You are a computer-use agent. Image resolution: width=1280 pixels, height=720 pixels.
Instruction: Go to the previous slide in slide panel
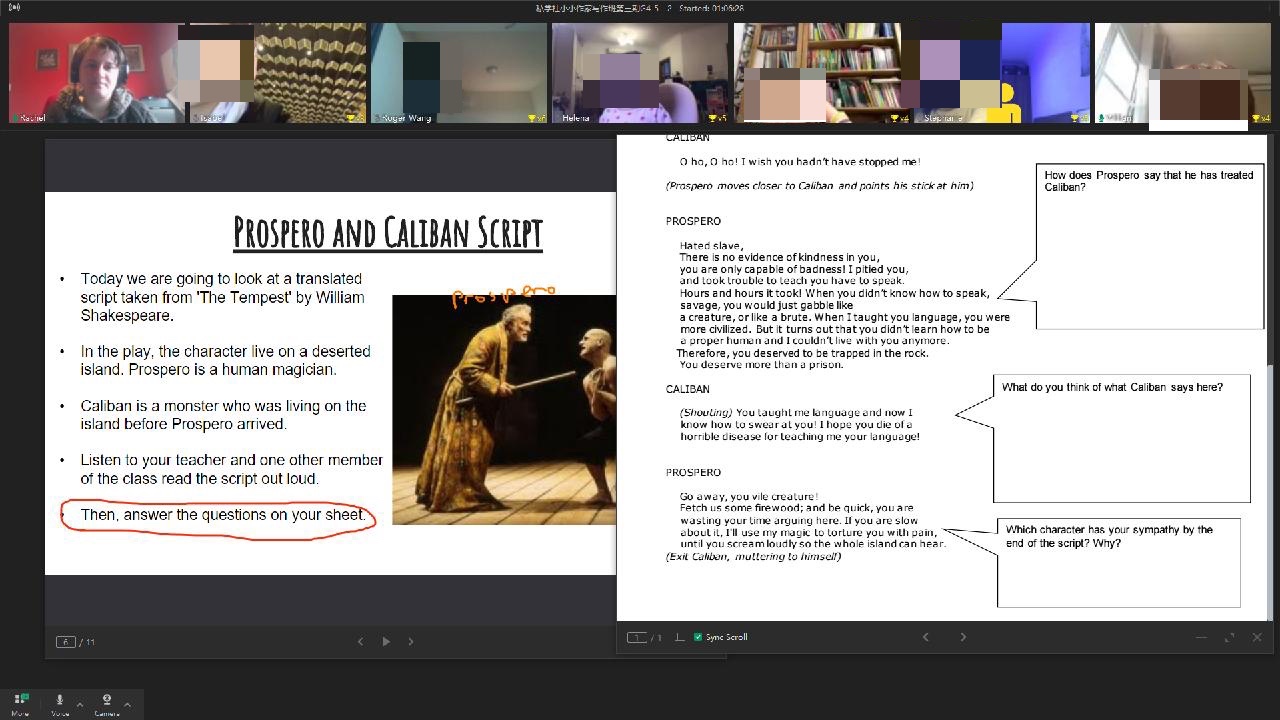click(x=361, y=641)
